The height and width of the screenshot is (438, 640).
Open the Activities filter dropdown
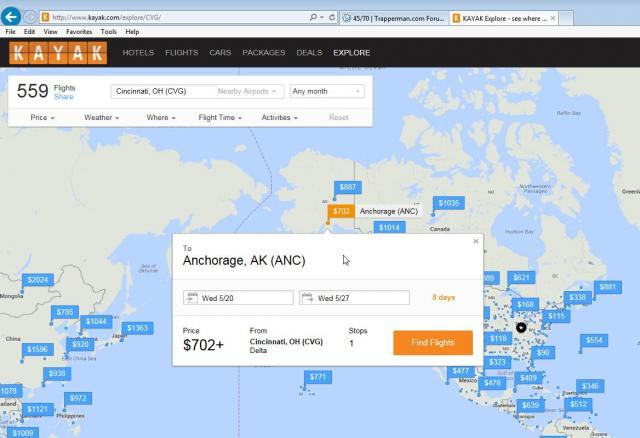point(280,118)
